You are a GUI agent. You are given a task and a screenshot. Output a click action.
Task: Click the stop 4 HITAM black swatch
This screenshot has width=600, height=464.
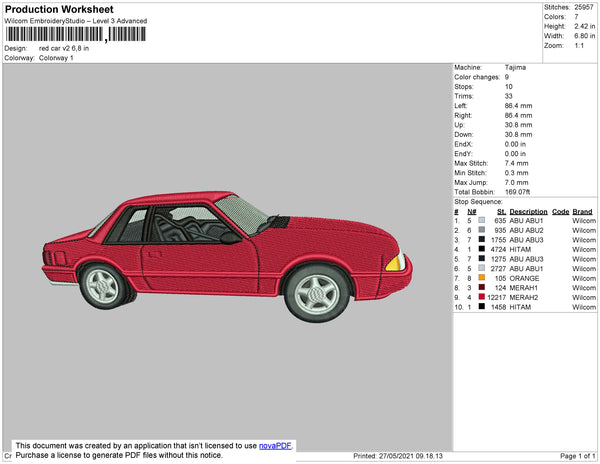click(481, 248)
